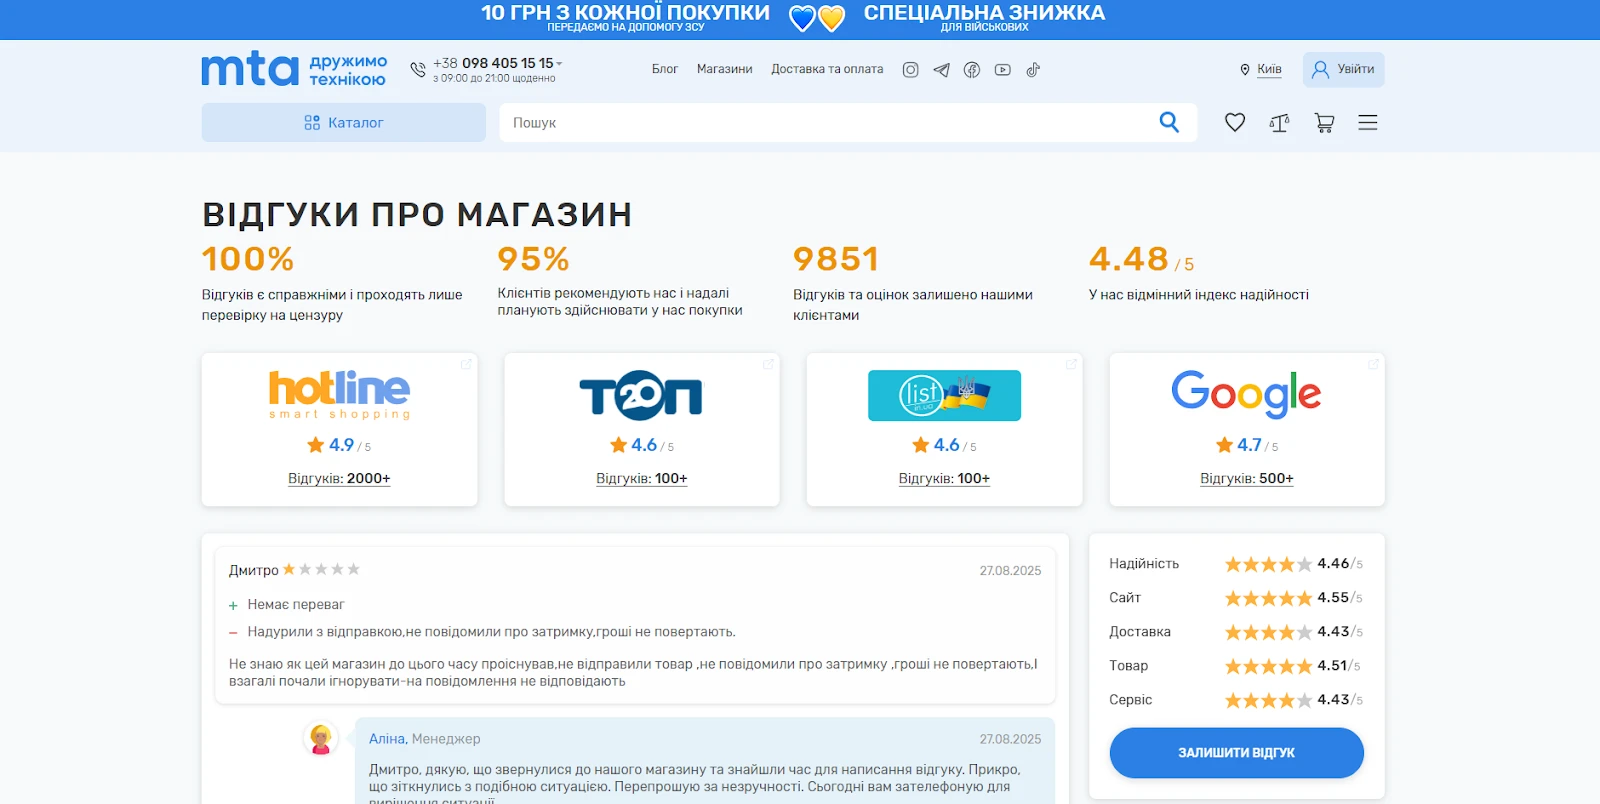Open Google Відгуків: 500+ link
This screenshot has height=804, width=1600.
click(1247, 478)
